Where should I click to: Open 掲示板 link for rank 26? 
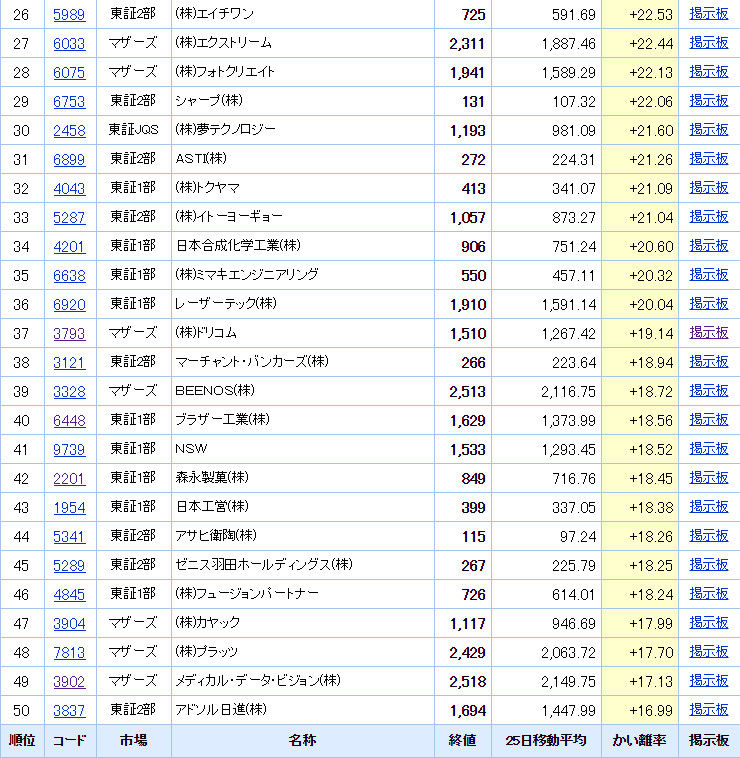pos(709,14)
